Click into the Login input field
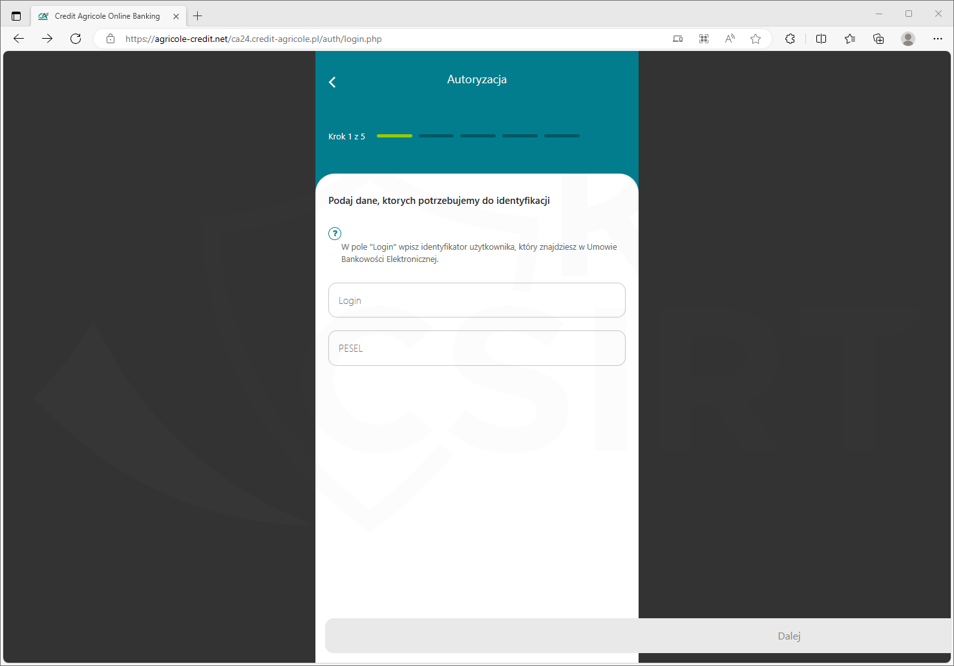 (477, 300)
